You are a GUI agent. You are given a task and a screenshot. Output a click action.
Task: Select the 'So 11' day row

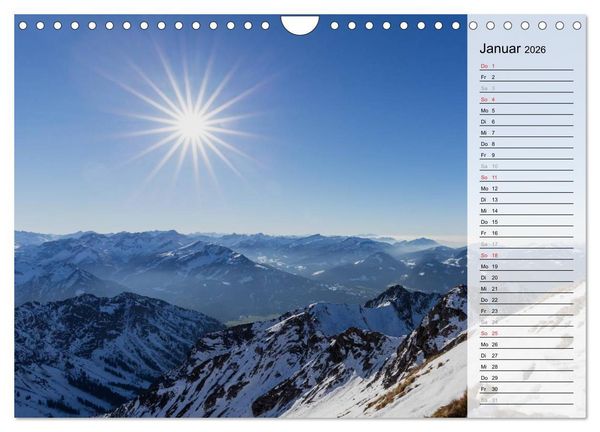coord(527,178)
